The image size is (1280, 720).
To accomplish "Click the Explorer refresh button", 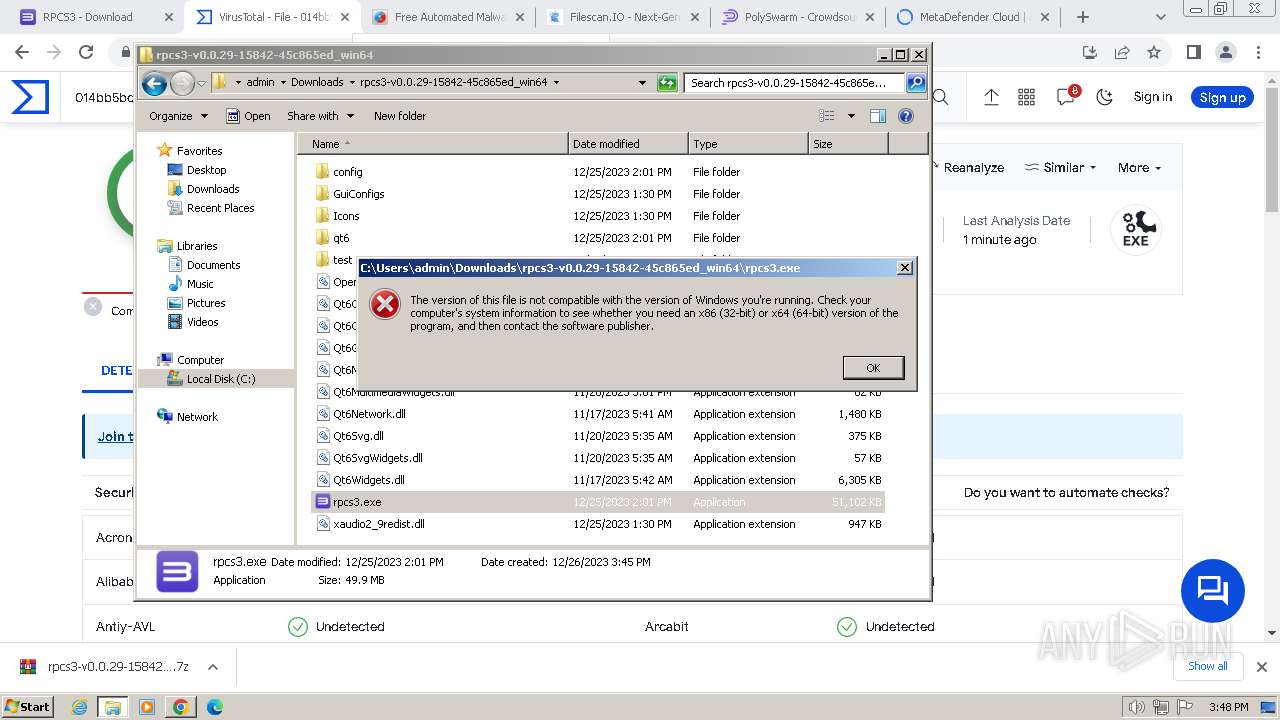I will [x=667, y=83].
